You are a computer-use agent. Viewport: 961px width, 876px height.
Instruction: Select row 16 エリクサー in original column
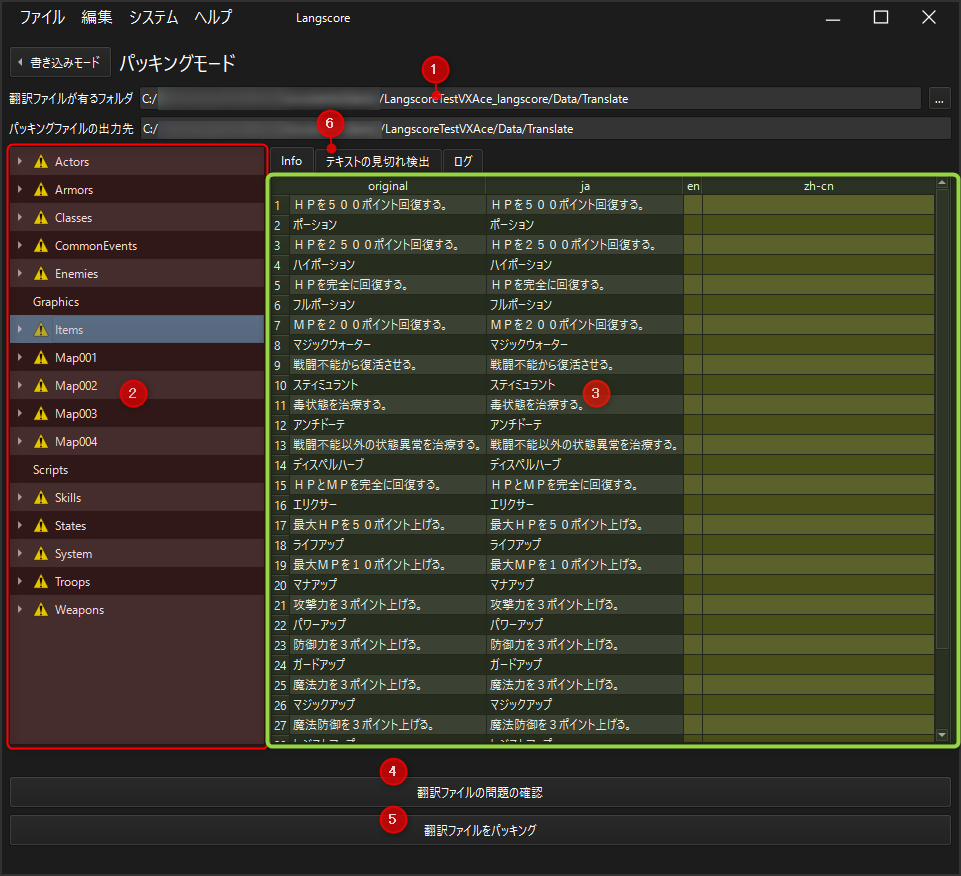pyautogui.click(x=388, y=505)
